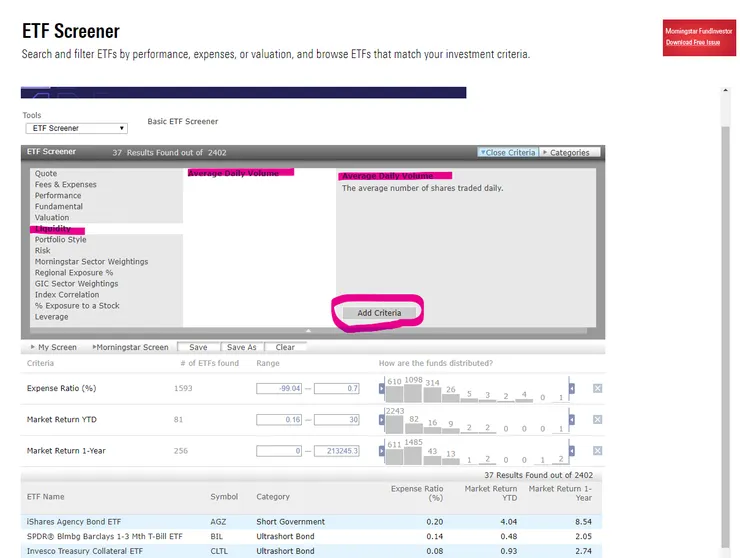Sort results by Category column

273,497
